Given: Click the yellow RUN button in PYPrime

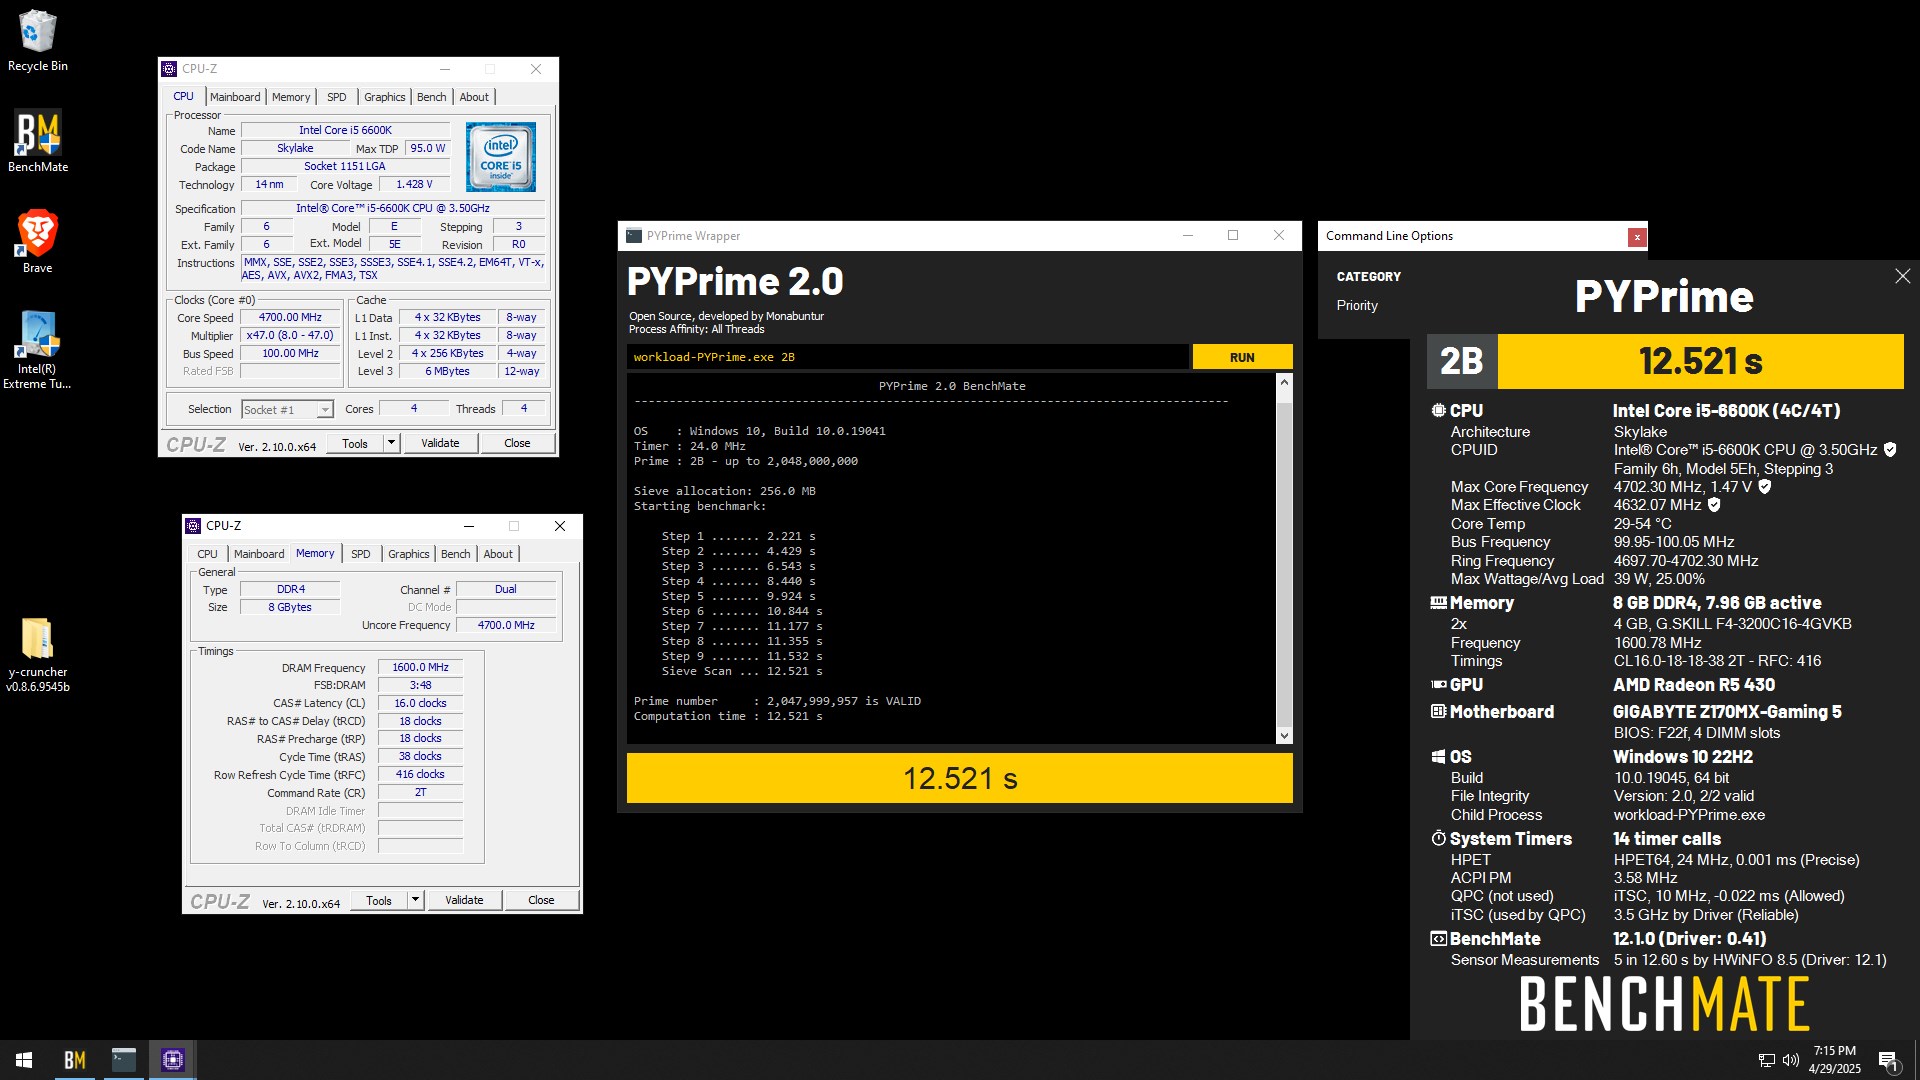Looking at the screenshot, I should click(1242, 357).
